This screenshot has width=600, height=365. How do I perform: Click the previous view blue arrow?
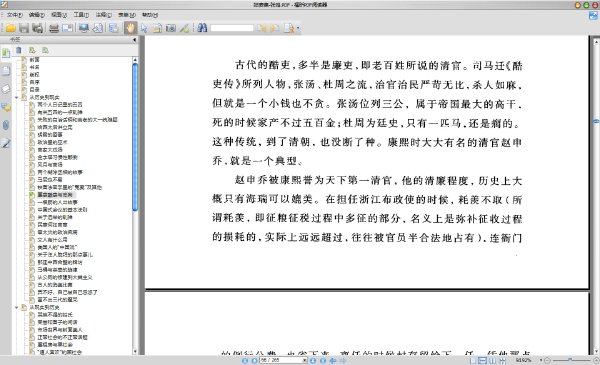[x=333, y=360]
